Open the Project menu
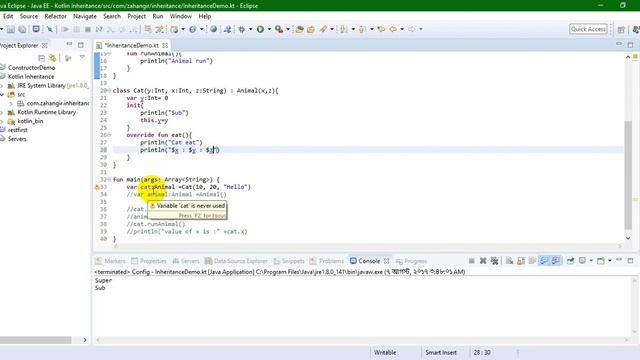The width and height of the screenshot is (640, 360). tap(136, 16)
